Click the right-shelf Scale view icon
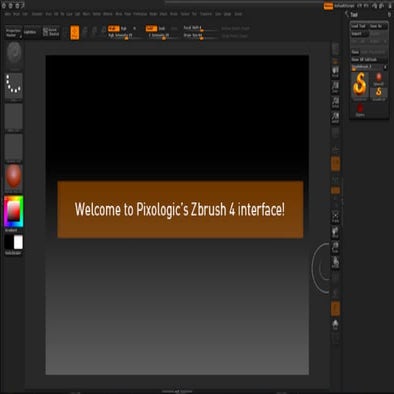Image resolution: width=394 pixels, height=394 pixels. [x=336, y=248]
